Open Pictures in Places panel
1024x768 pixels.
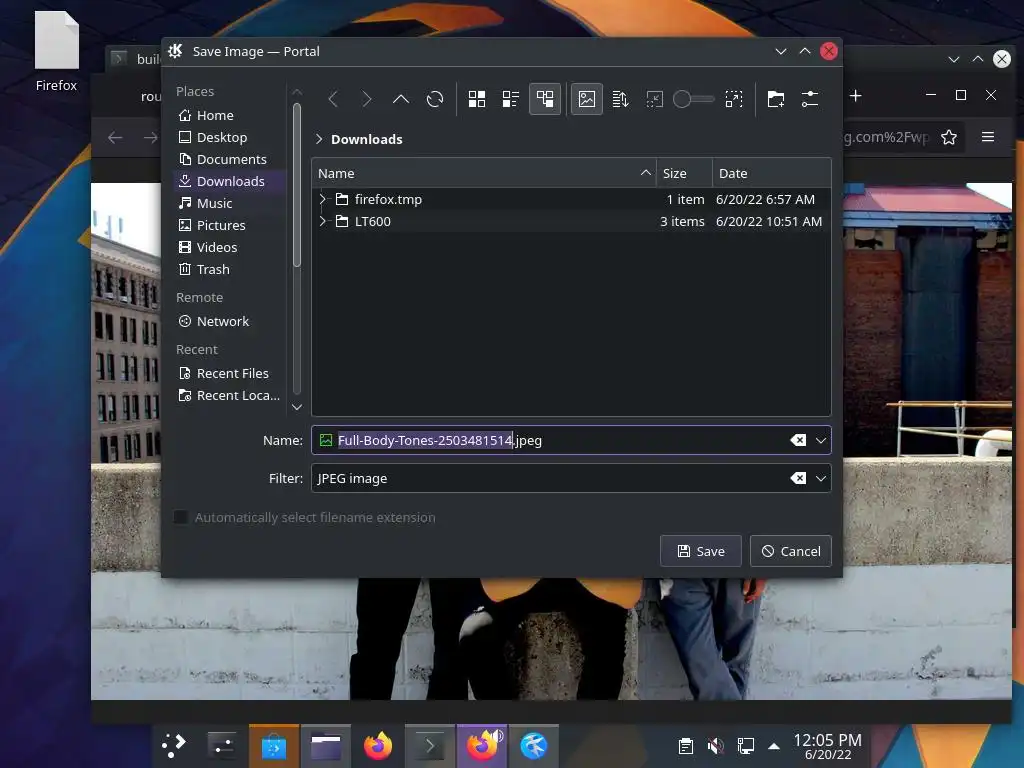(229, 225)
